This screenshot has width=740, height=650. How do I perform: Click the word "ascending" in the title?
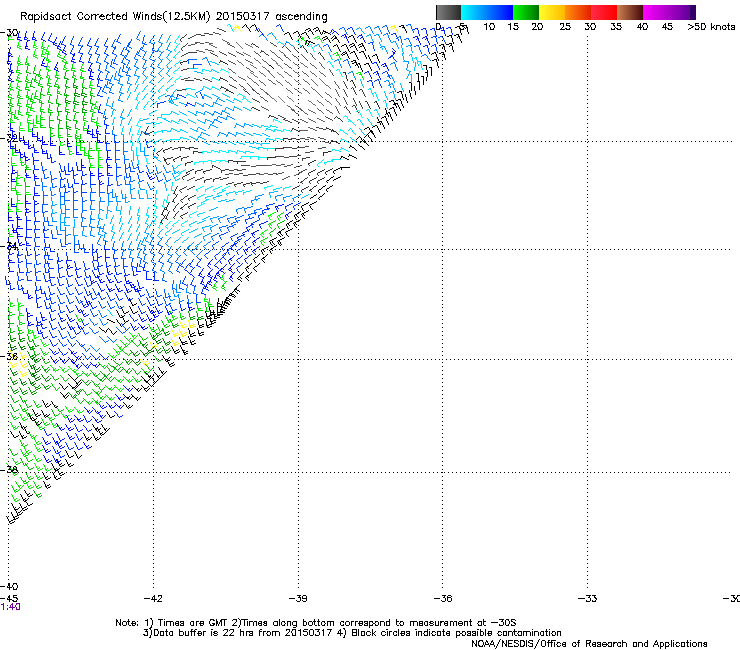[x=301, y=17]
